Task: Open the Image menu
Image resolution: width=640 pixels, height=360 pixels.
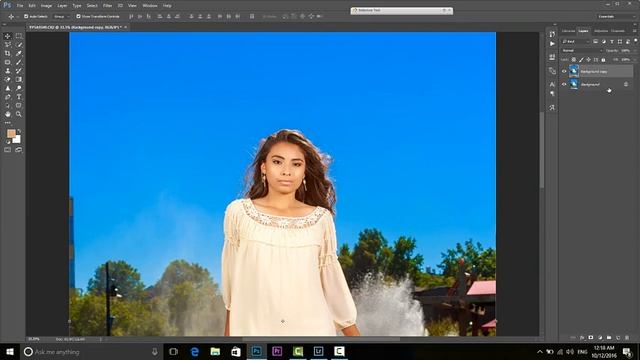Action: click(x=46, y=6)
